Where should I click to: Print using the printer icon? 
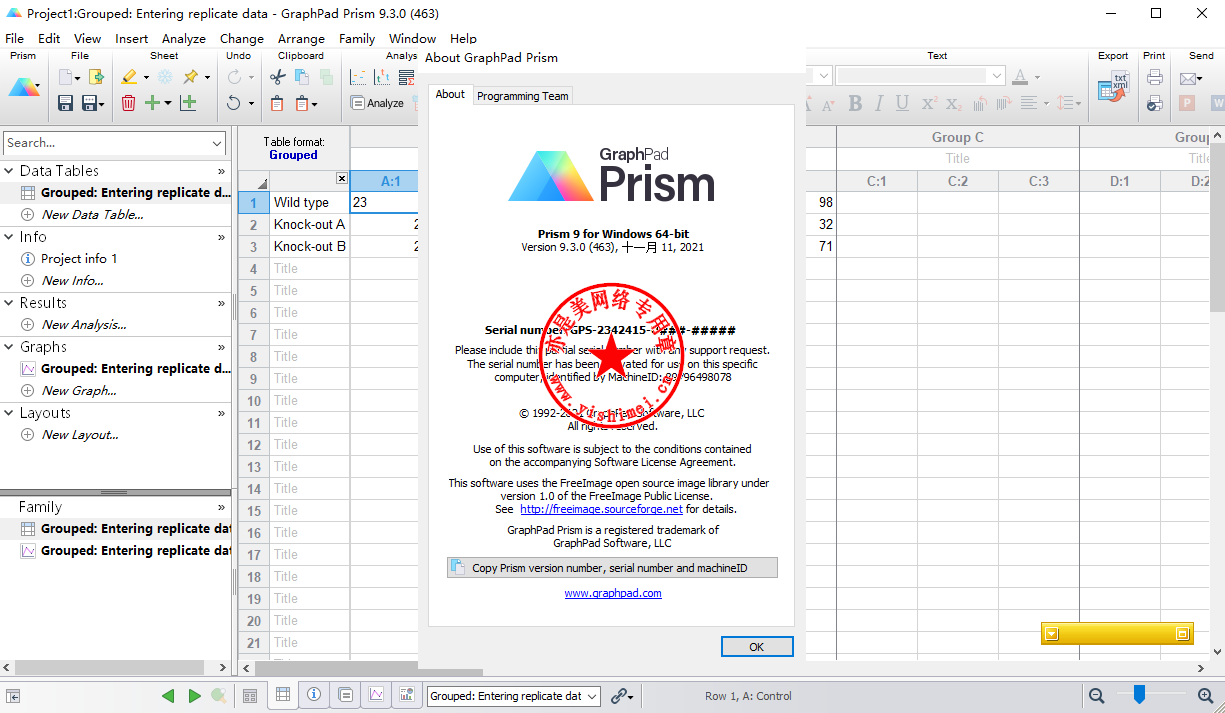pyautogui.click(x=1155, y=77)
